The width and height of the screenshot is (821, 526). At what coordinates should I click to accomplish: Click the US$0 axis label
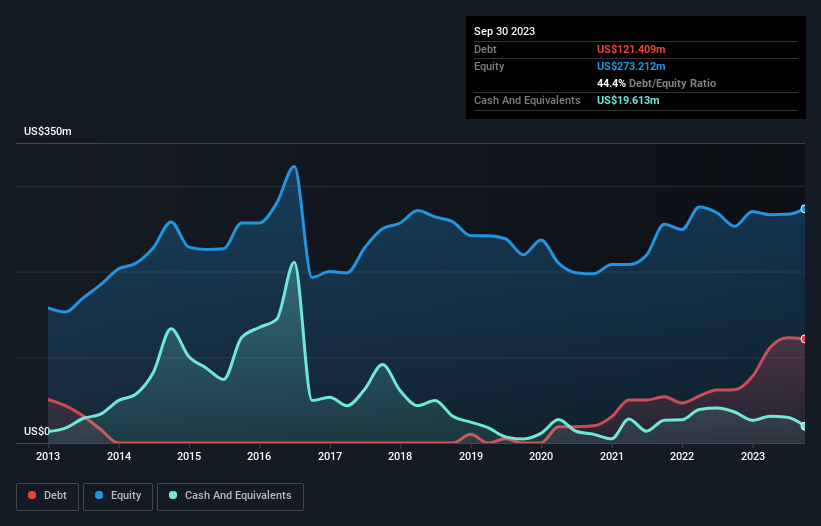(37, 431)
